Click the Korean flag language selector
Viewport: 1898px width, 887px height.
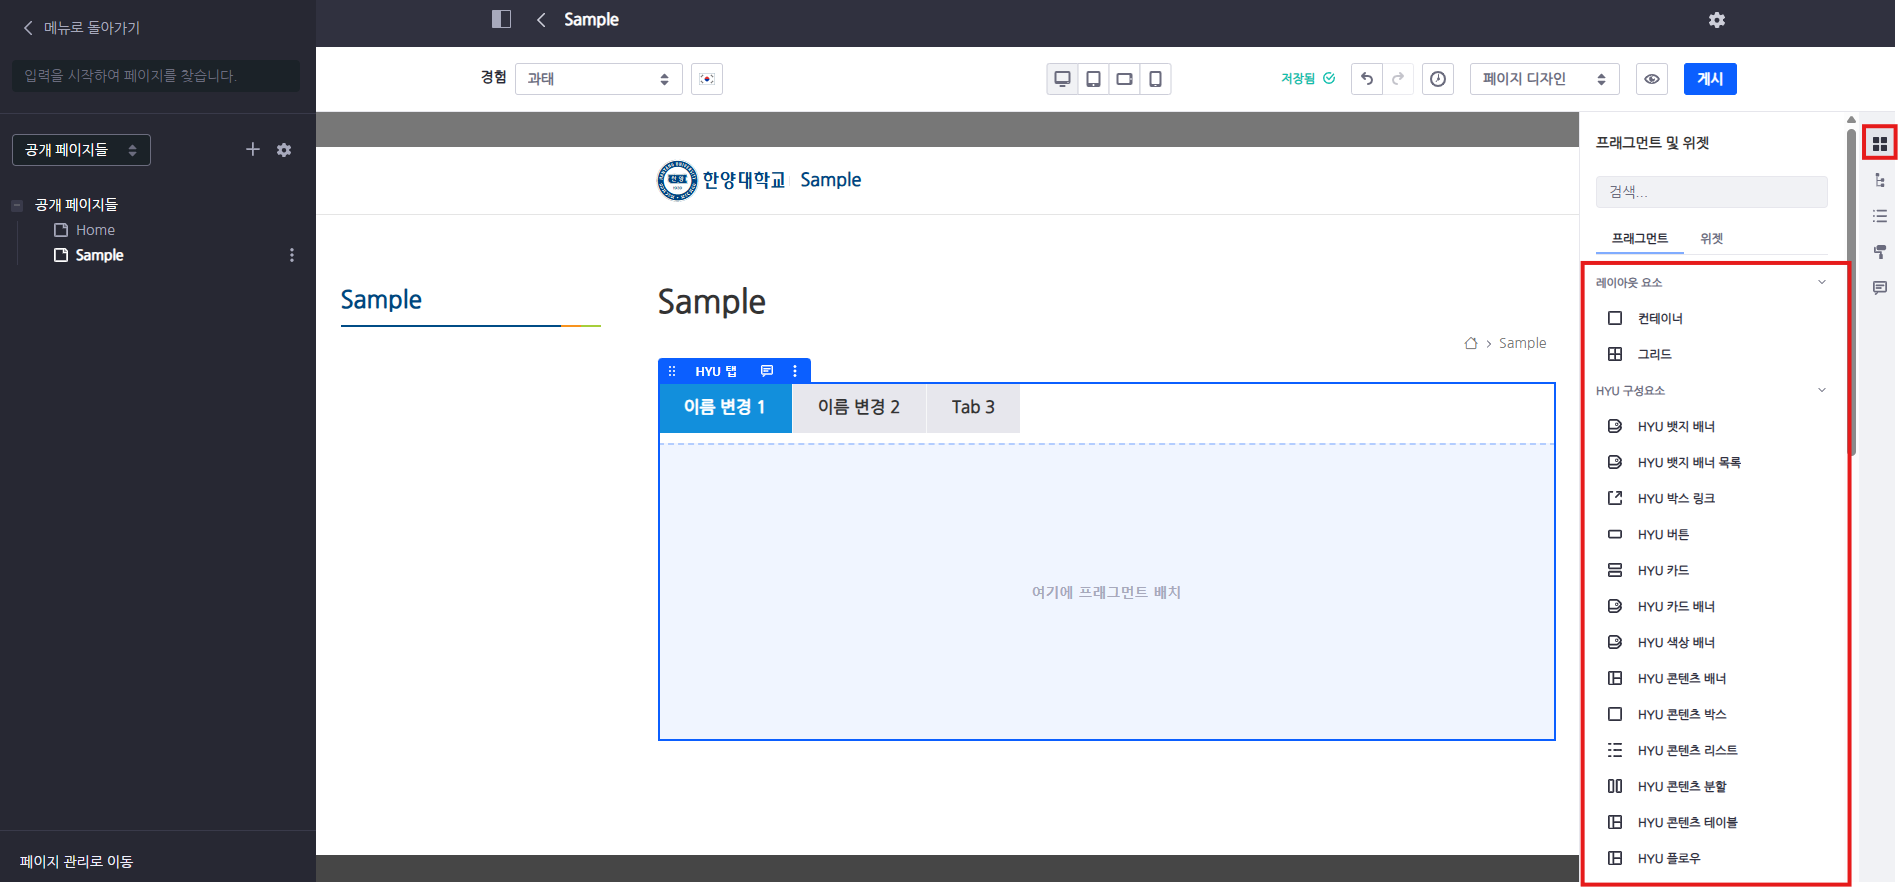pyautogui.click(x=707, y=79)
